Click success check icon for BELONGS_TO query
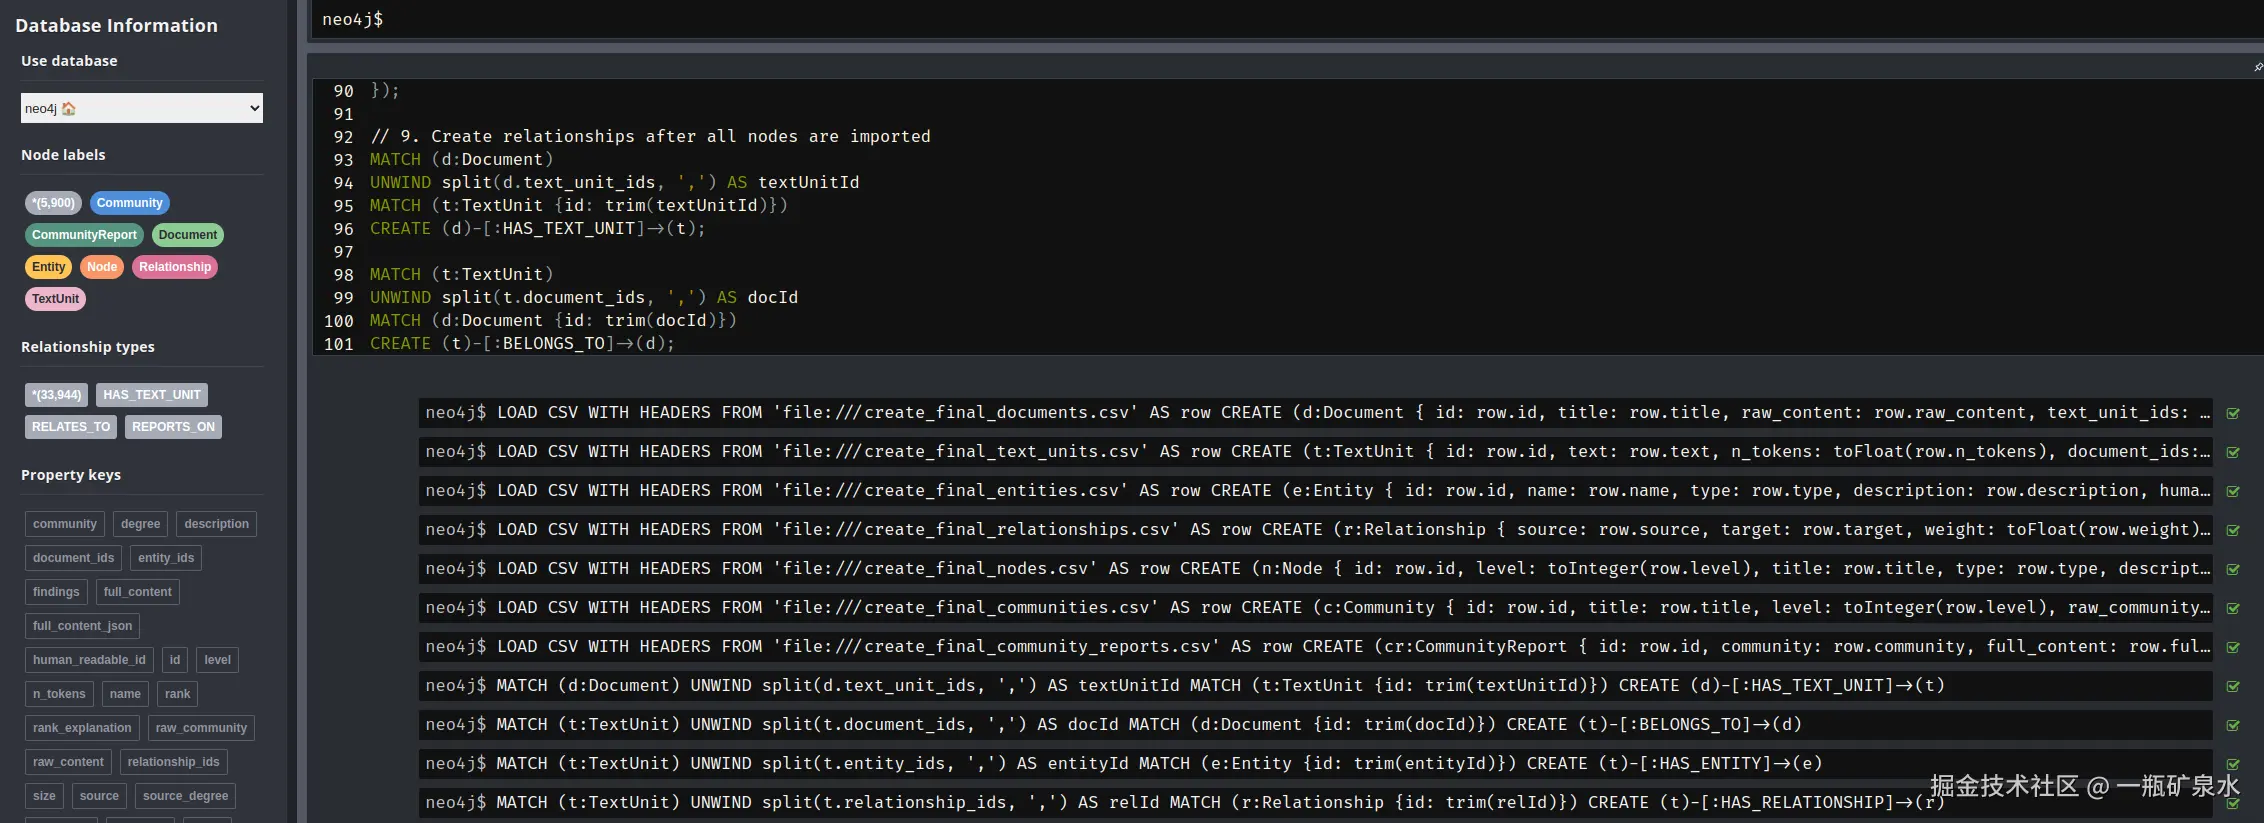The image size is (2264, 823). click(x=2232, y=725)
